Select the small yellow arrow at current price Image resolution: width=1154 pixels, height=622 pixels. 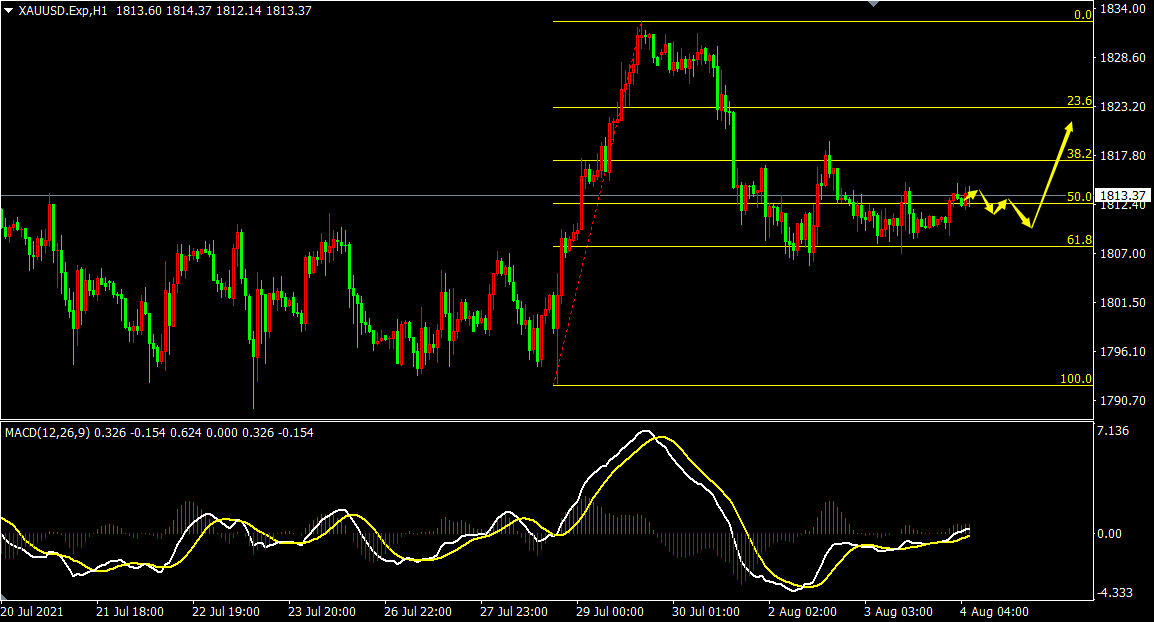pyautogui.click(x=970, y=194)
